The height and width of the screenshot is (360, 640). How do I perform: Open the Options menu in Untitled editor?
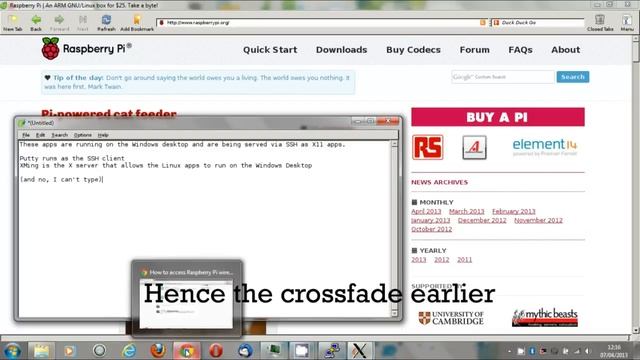tap(82, 135)
